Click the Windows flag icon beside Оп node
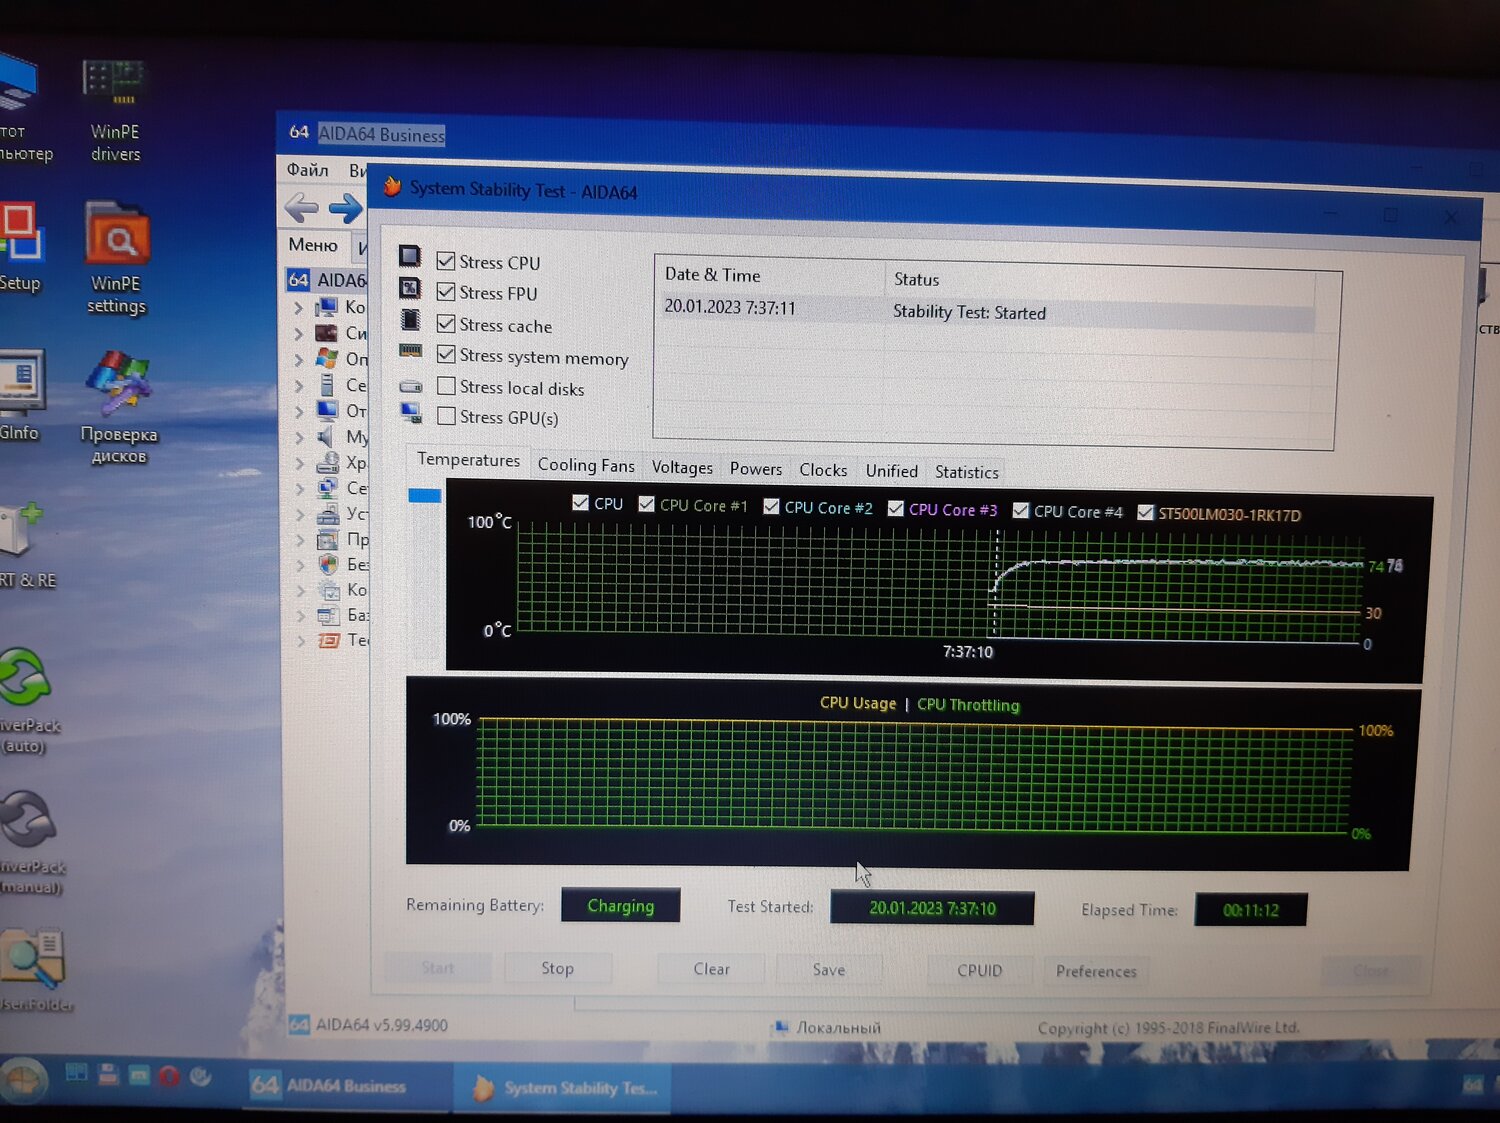This screenshot has width=1500, height=1123. [327, 358]
